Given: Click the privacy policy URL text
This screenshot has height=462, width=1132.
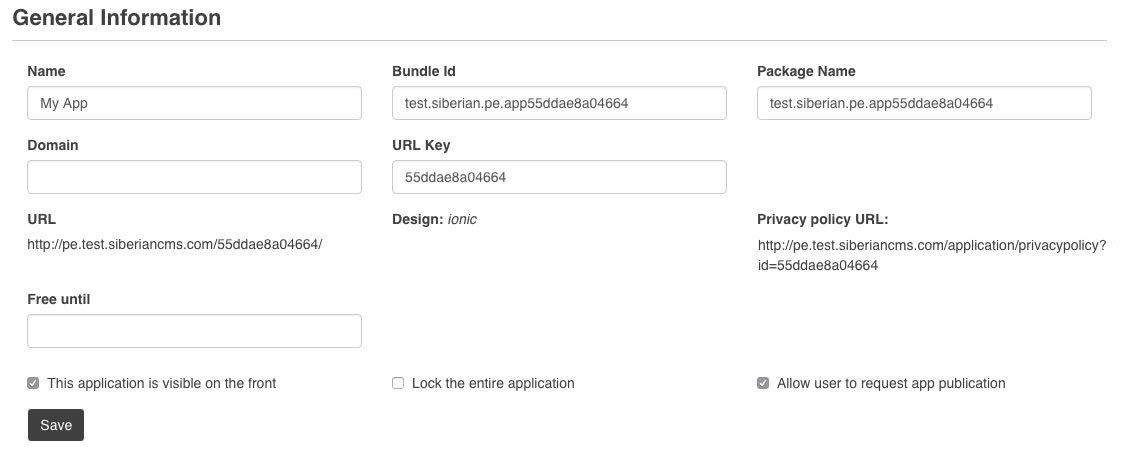Looking at the screenshot, I should (x=931, y=255).
